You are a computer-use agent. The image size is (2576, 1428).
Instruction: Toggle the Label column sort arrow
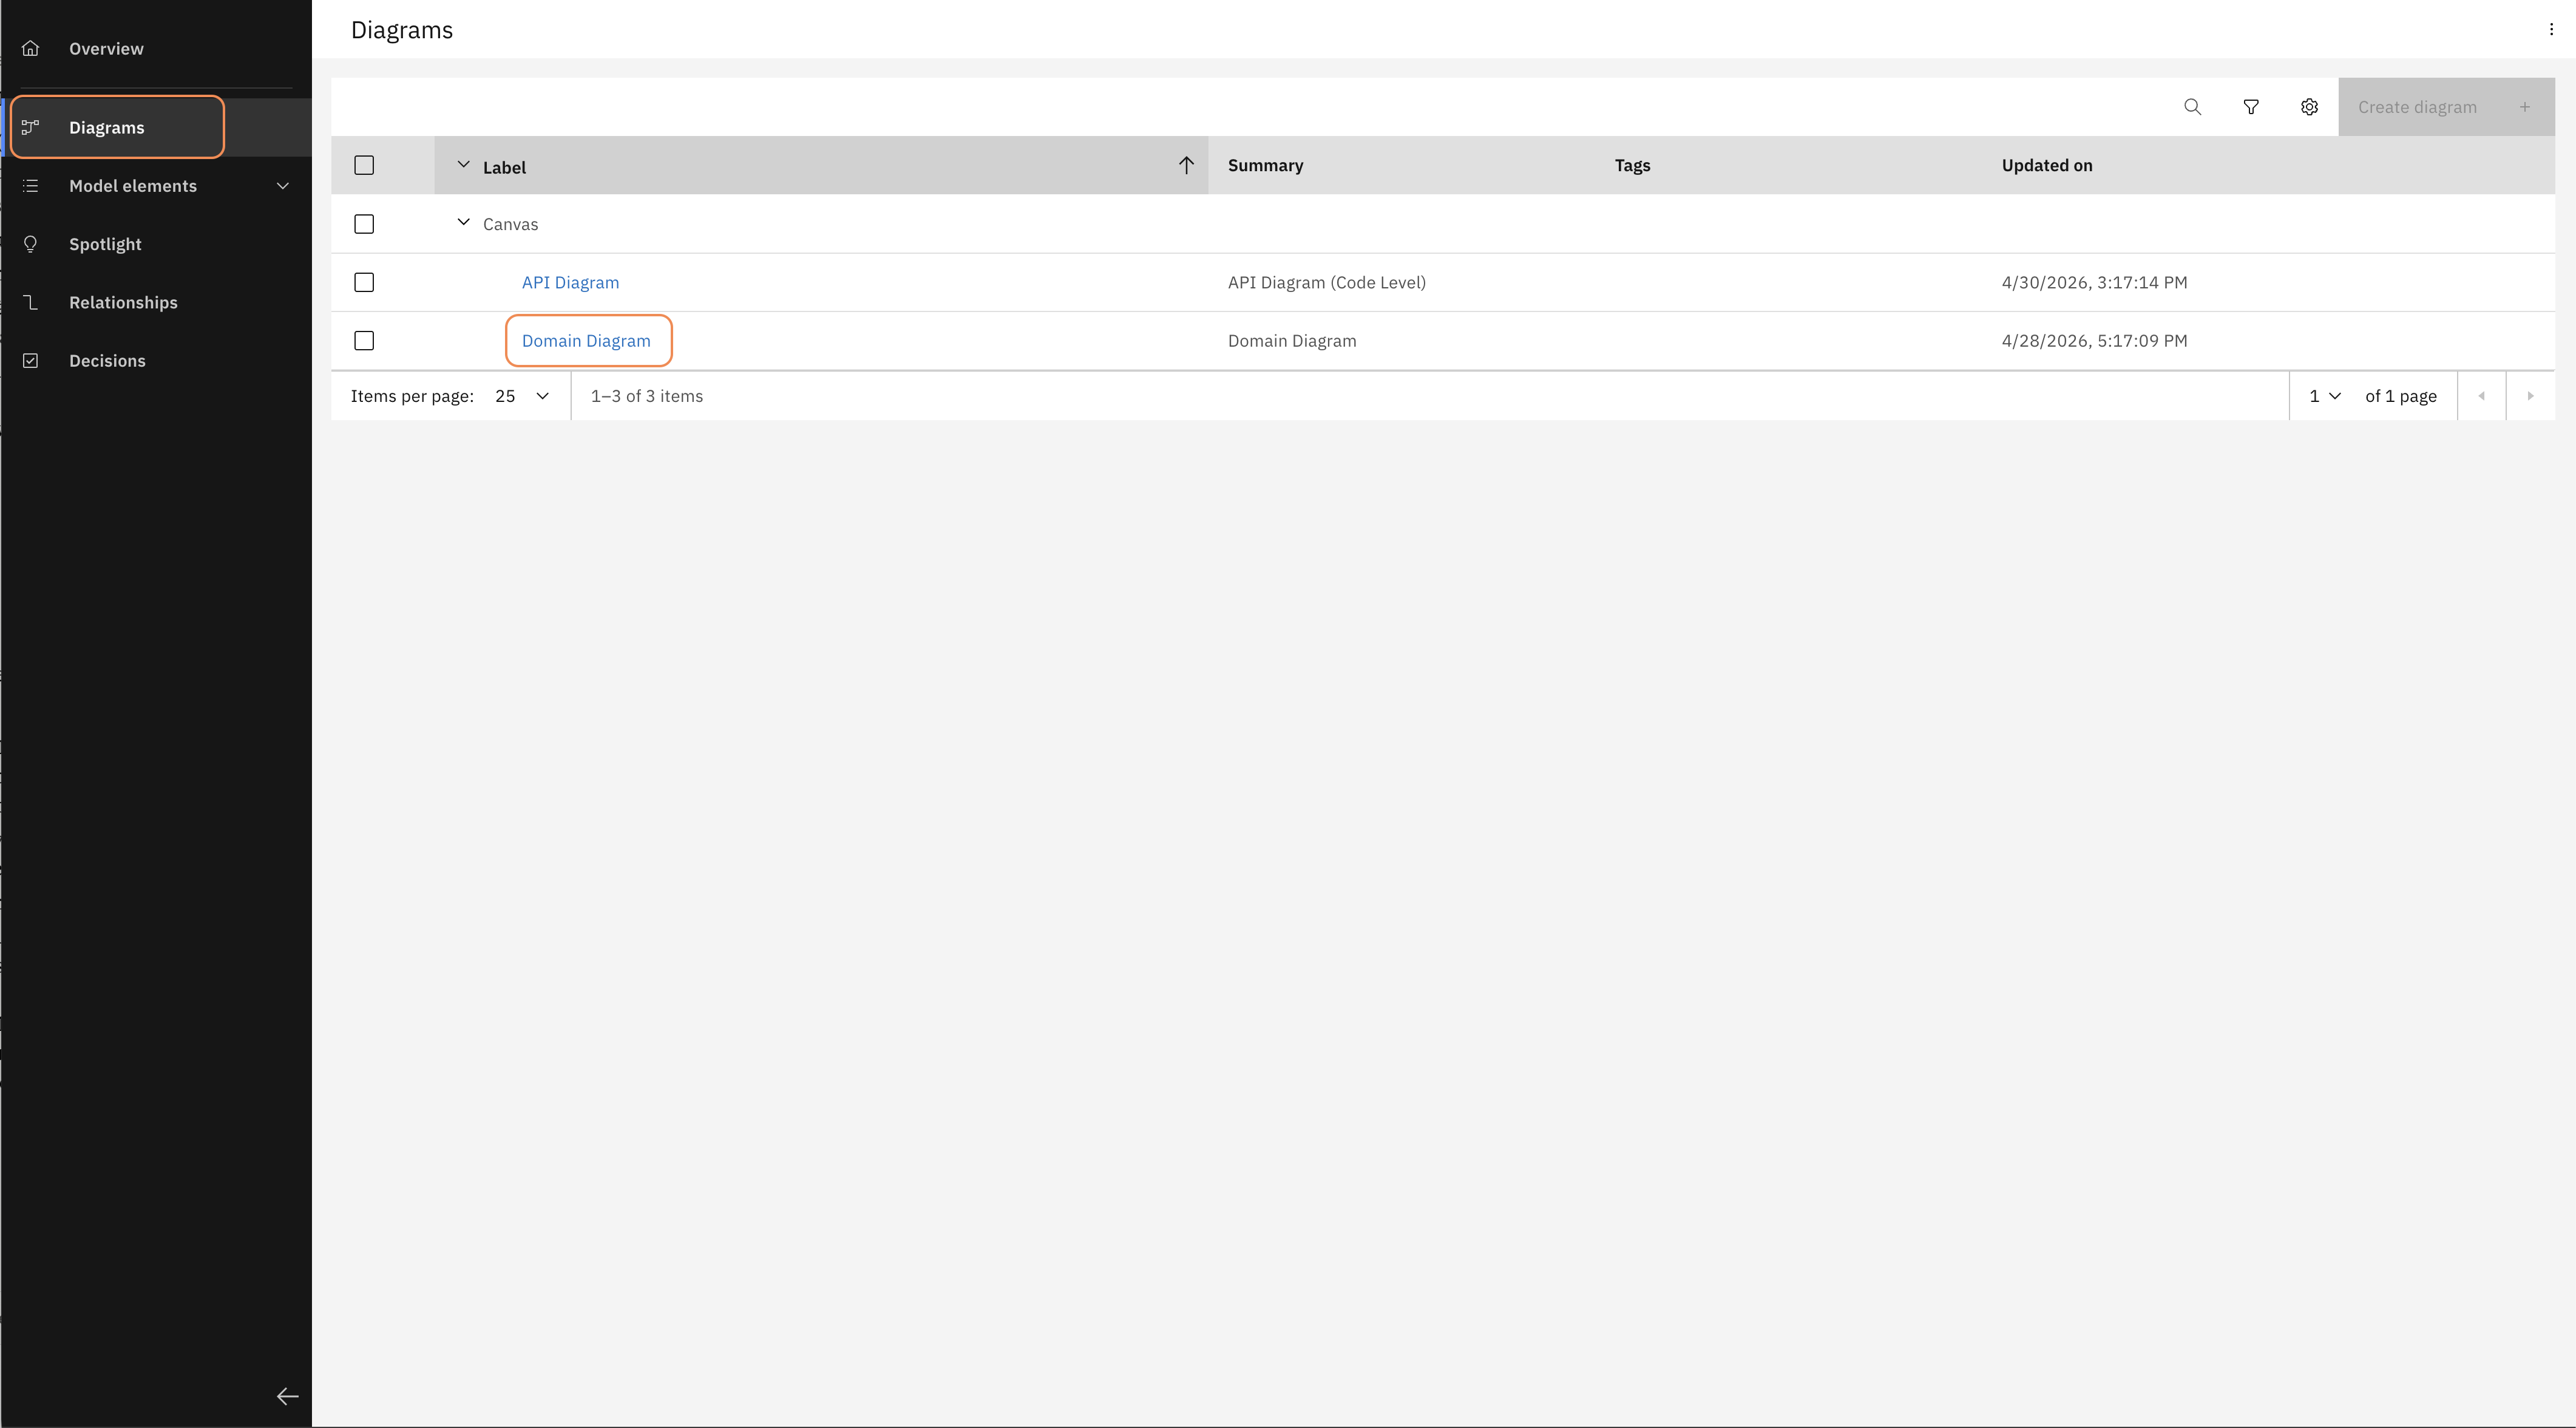click(x=1186, y=165)
